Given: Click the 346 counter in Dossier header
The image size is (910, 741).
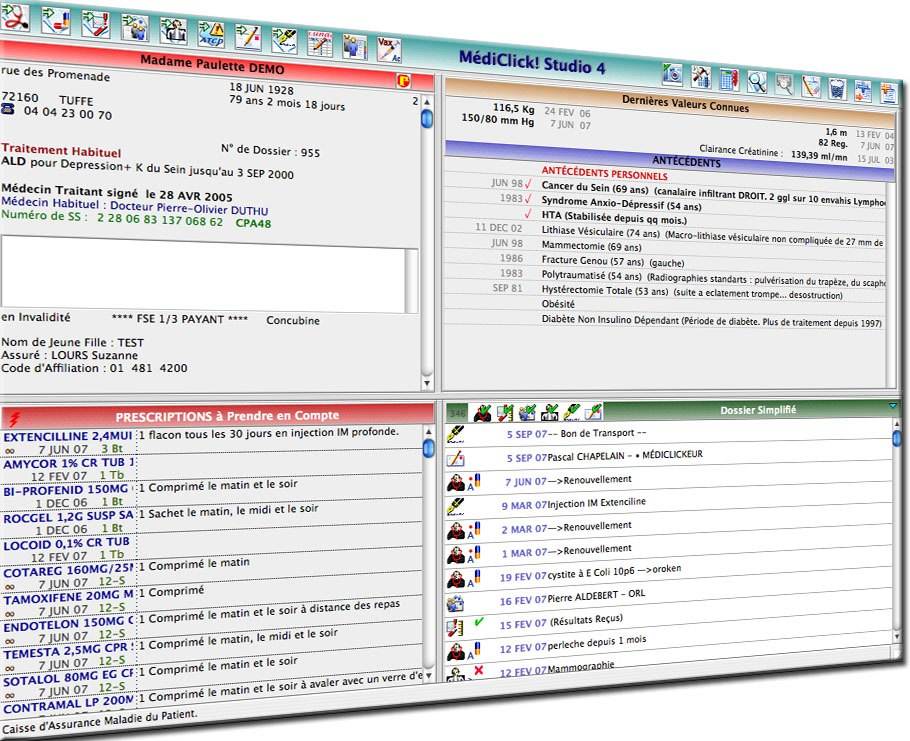Looking at the screenshot, I should pos(457,413).
